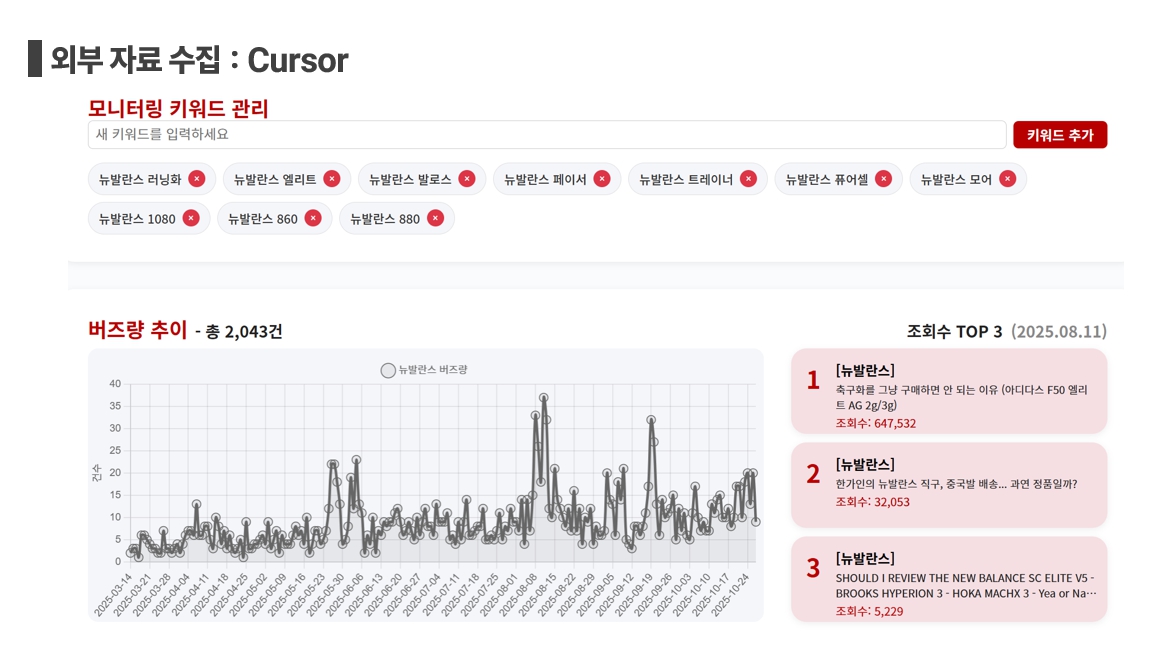Delete the 뉴발란스 엘리트 keyword chip
Image resolution: width=1149 pixels, height=648 pixels.
click(x=332, y=179)
